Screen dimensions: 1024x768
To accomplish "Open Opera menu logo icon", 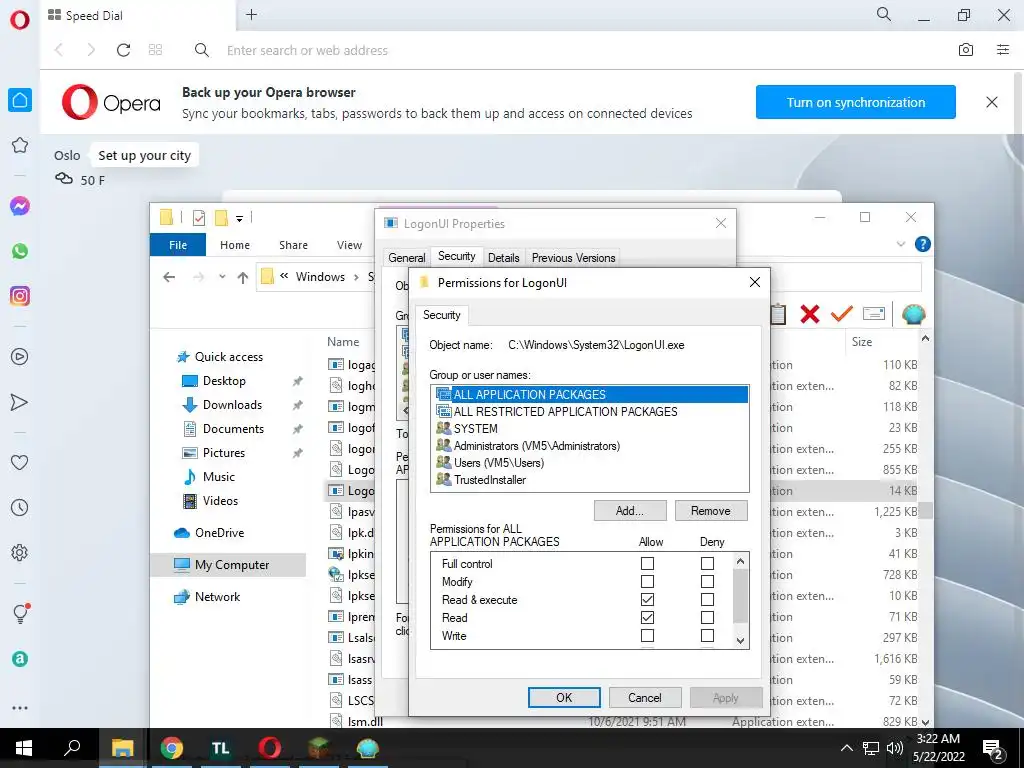I will [20, 20].
